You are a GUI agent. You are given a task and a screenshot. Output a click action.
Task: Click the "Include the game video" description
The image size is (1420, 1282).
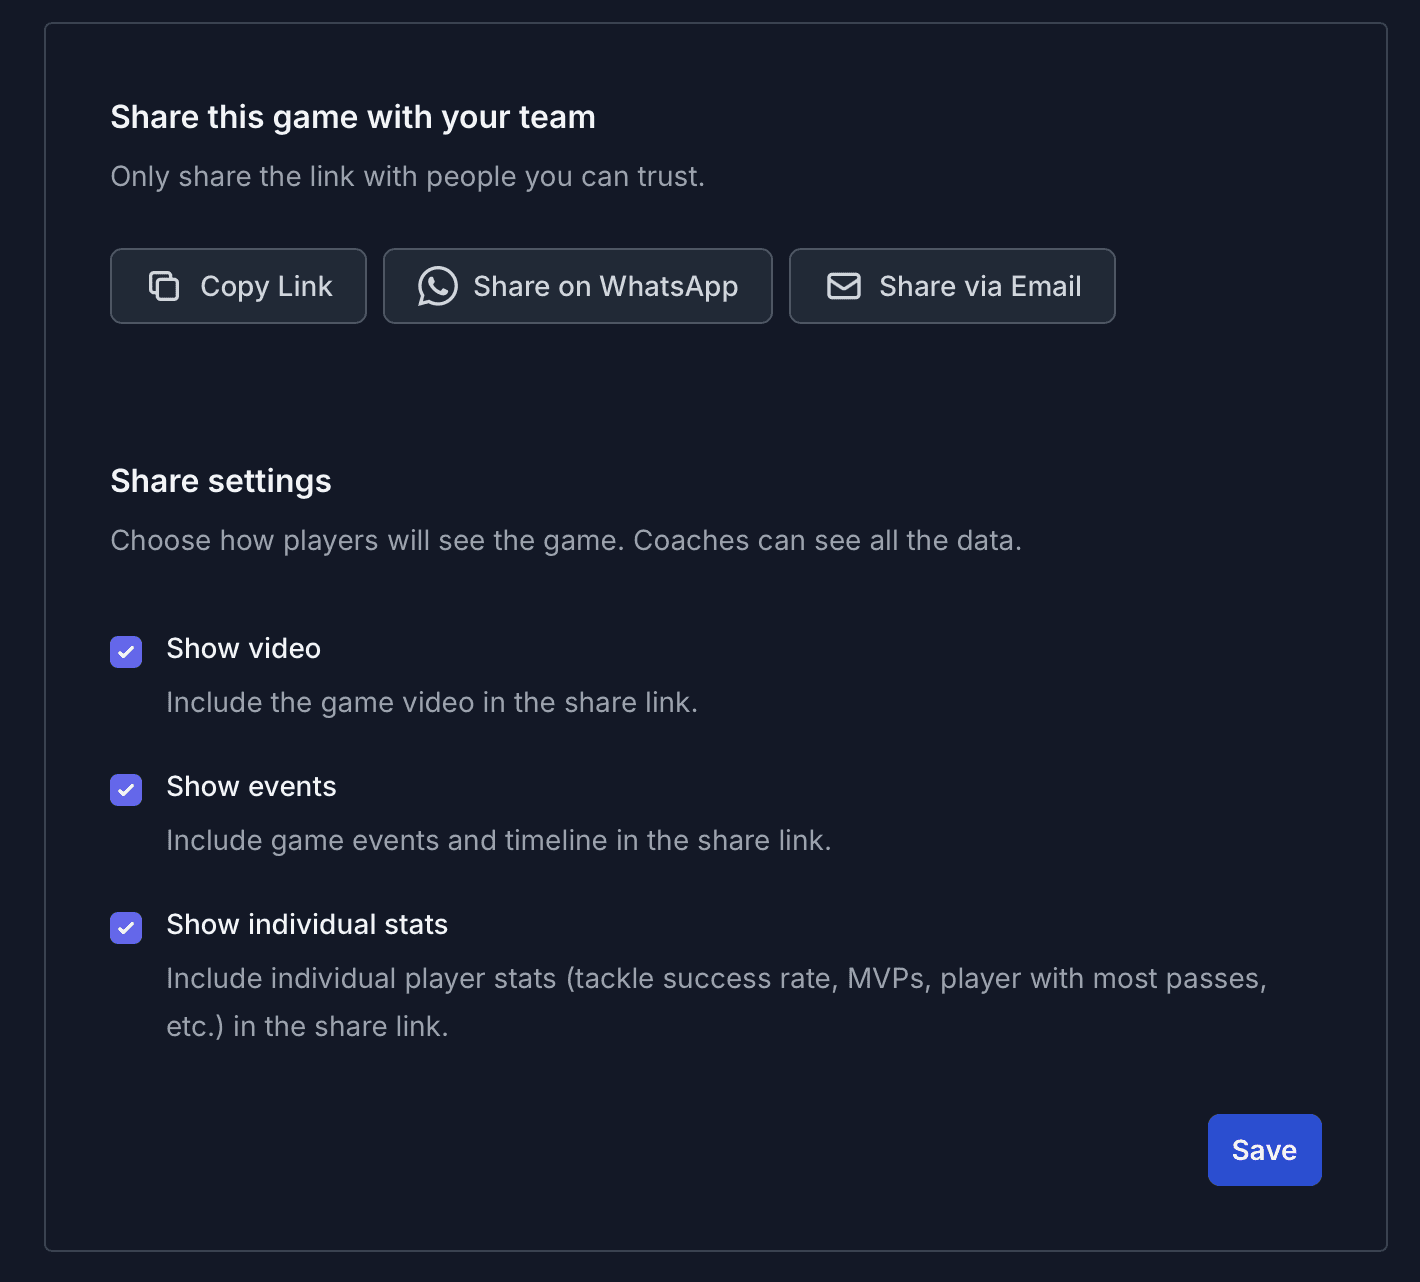[x=432, y=703]
